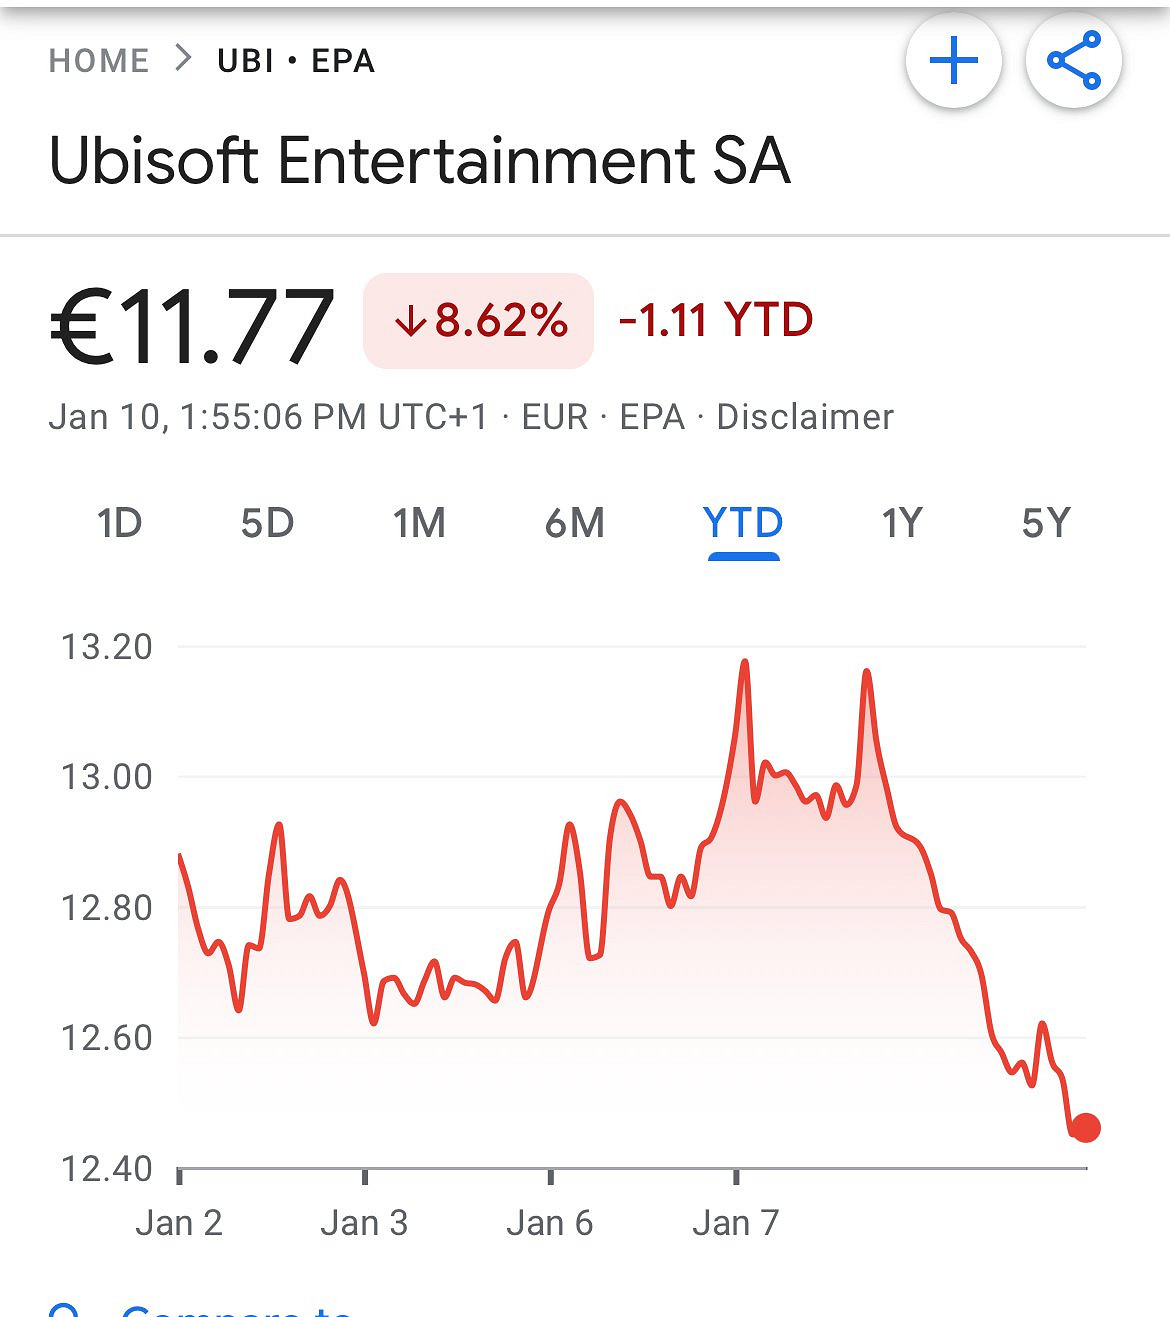Enable the 6M chart range
Screen dimensions: 1170x1317
(x=573, y=523)
